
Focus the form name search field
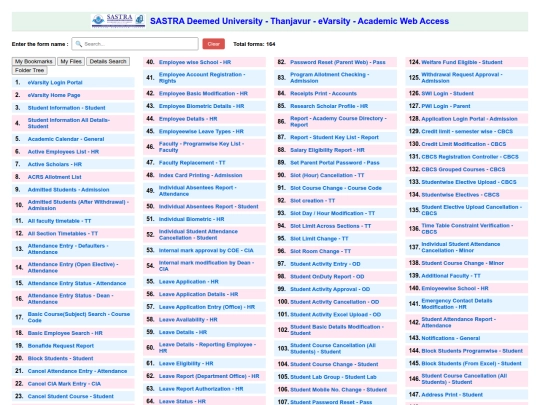(x=135, y=44)
